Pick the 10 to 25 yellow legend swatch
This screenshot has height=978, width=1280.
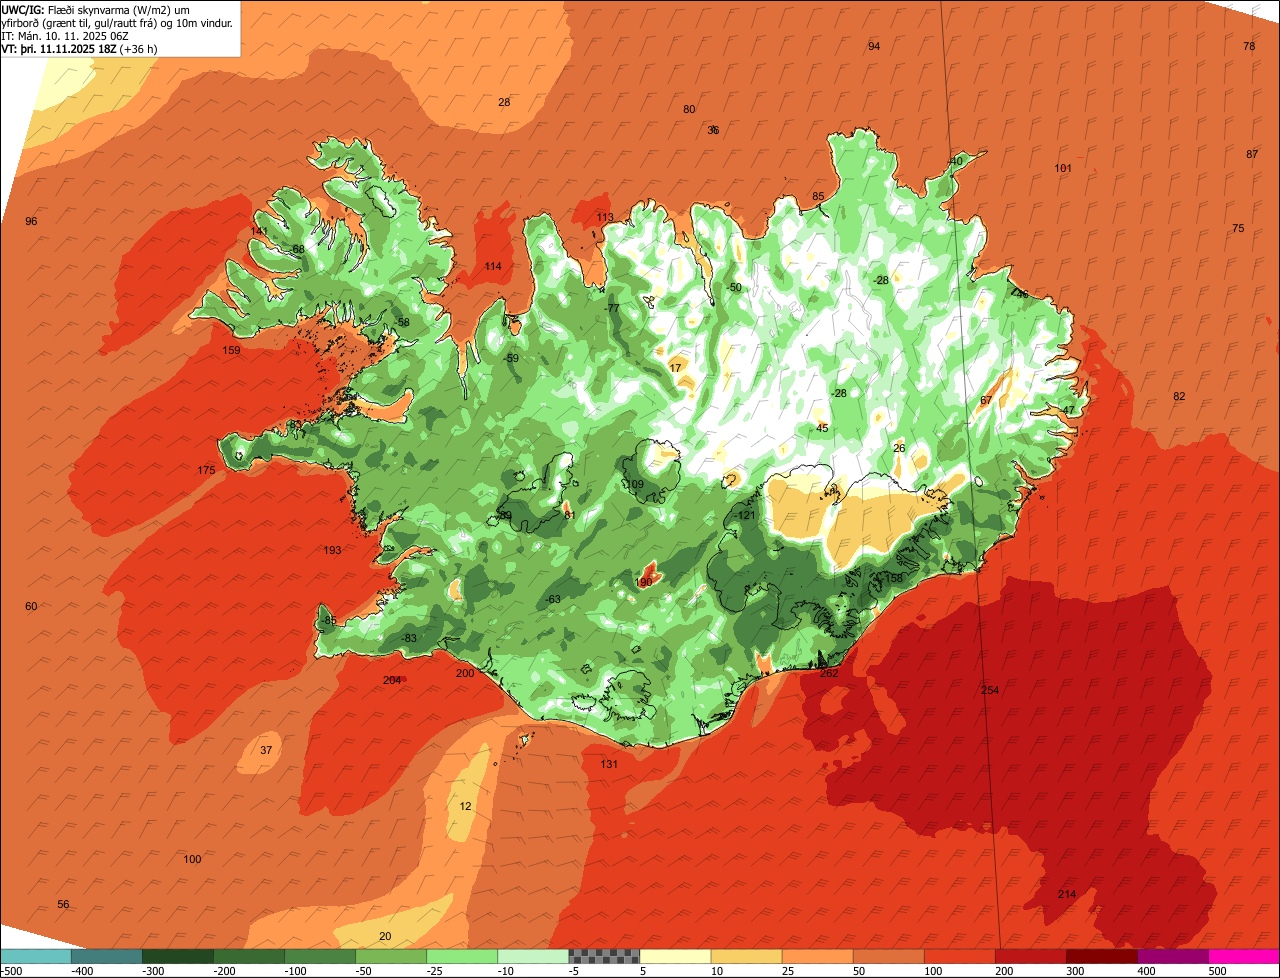746,955
